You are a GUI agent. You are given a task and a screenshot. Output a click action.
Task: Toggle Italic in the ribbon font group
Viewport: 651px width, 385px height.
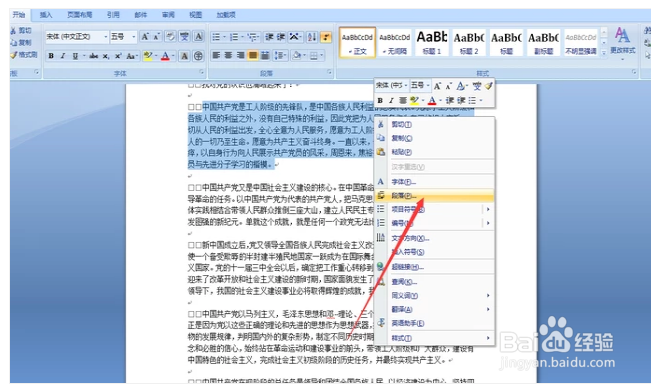pyautogui.click(x=63, y=56)
